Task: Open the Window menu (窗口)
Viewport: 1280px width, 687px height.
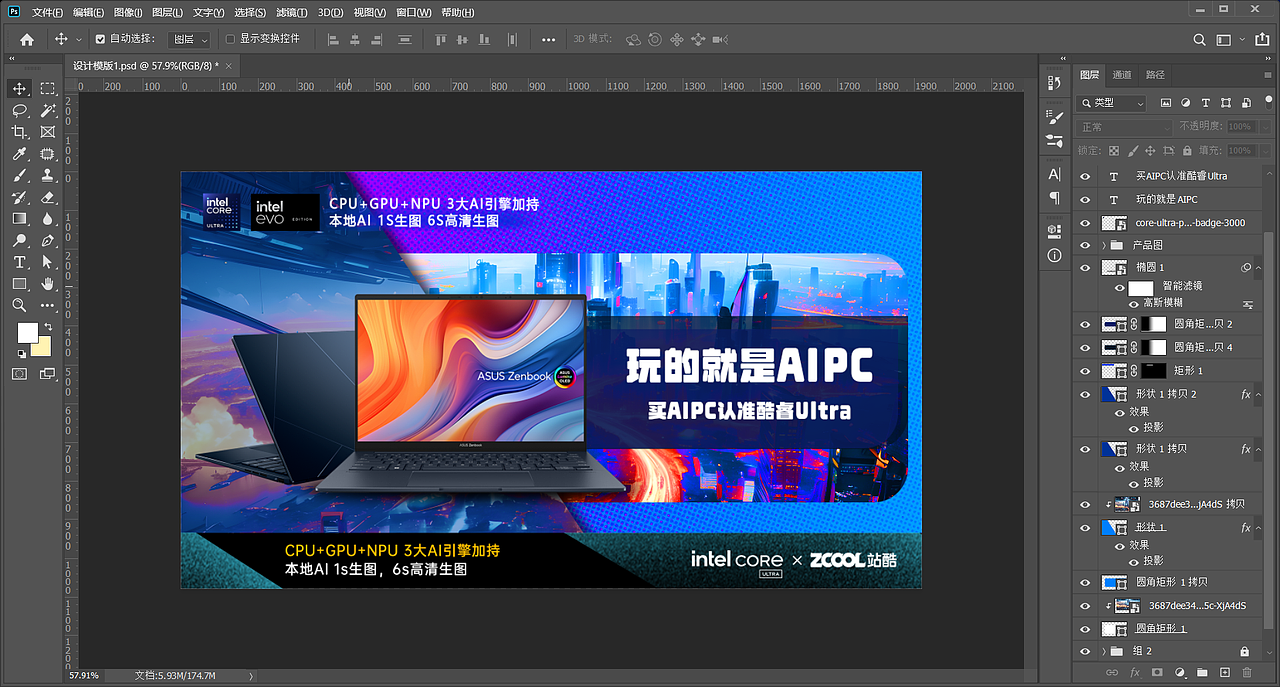Action: [x=414, y=12]
